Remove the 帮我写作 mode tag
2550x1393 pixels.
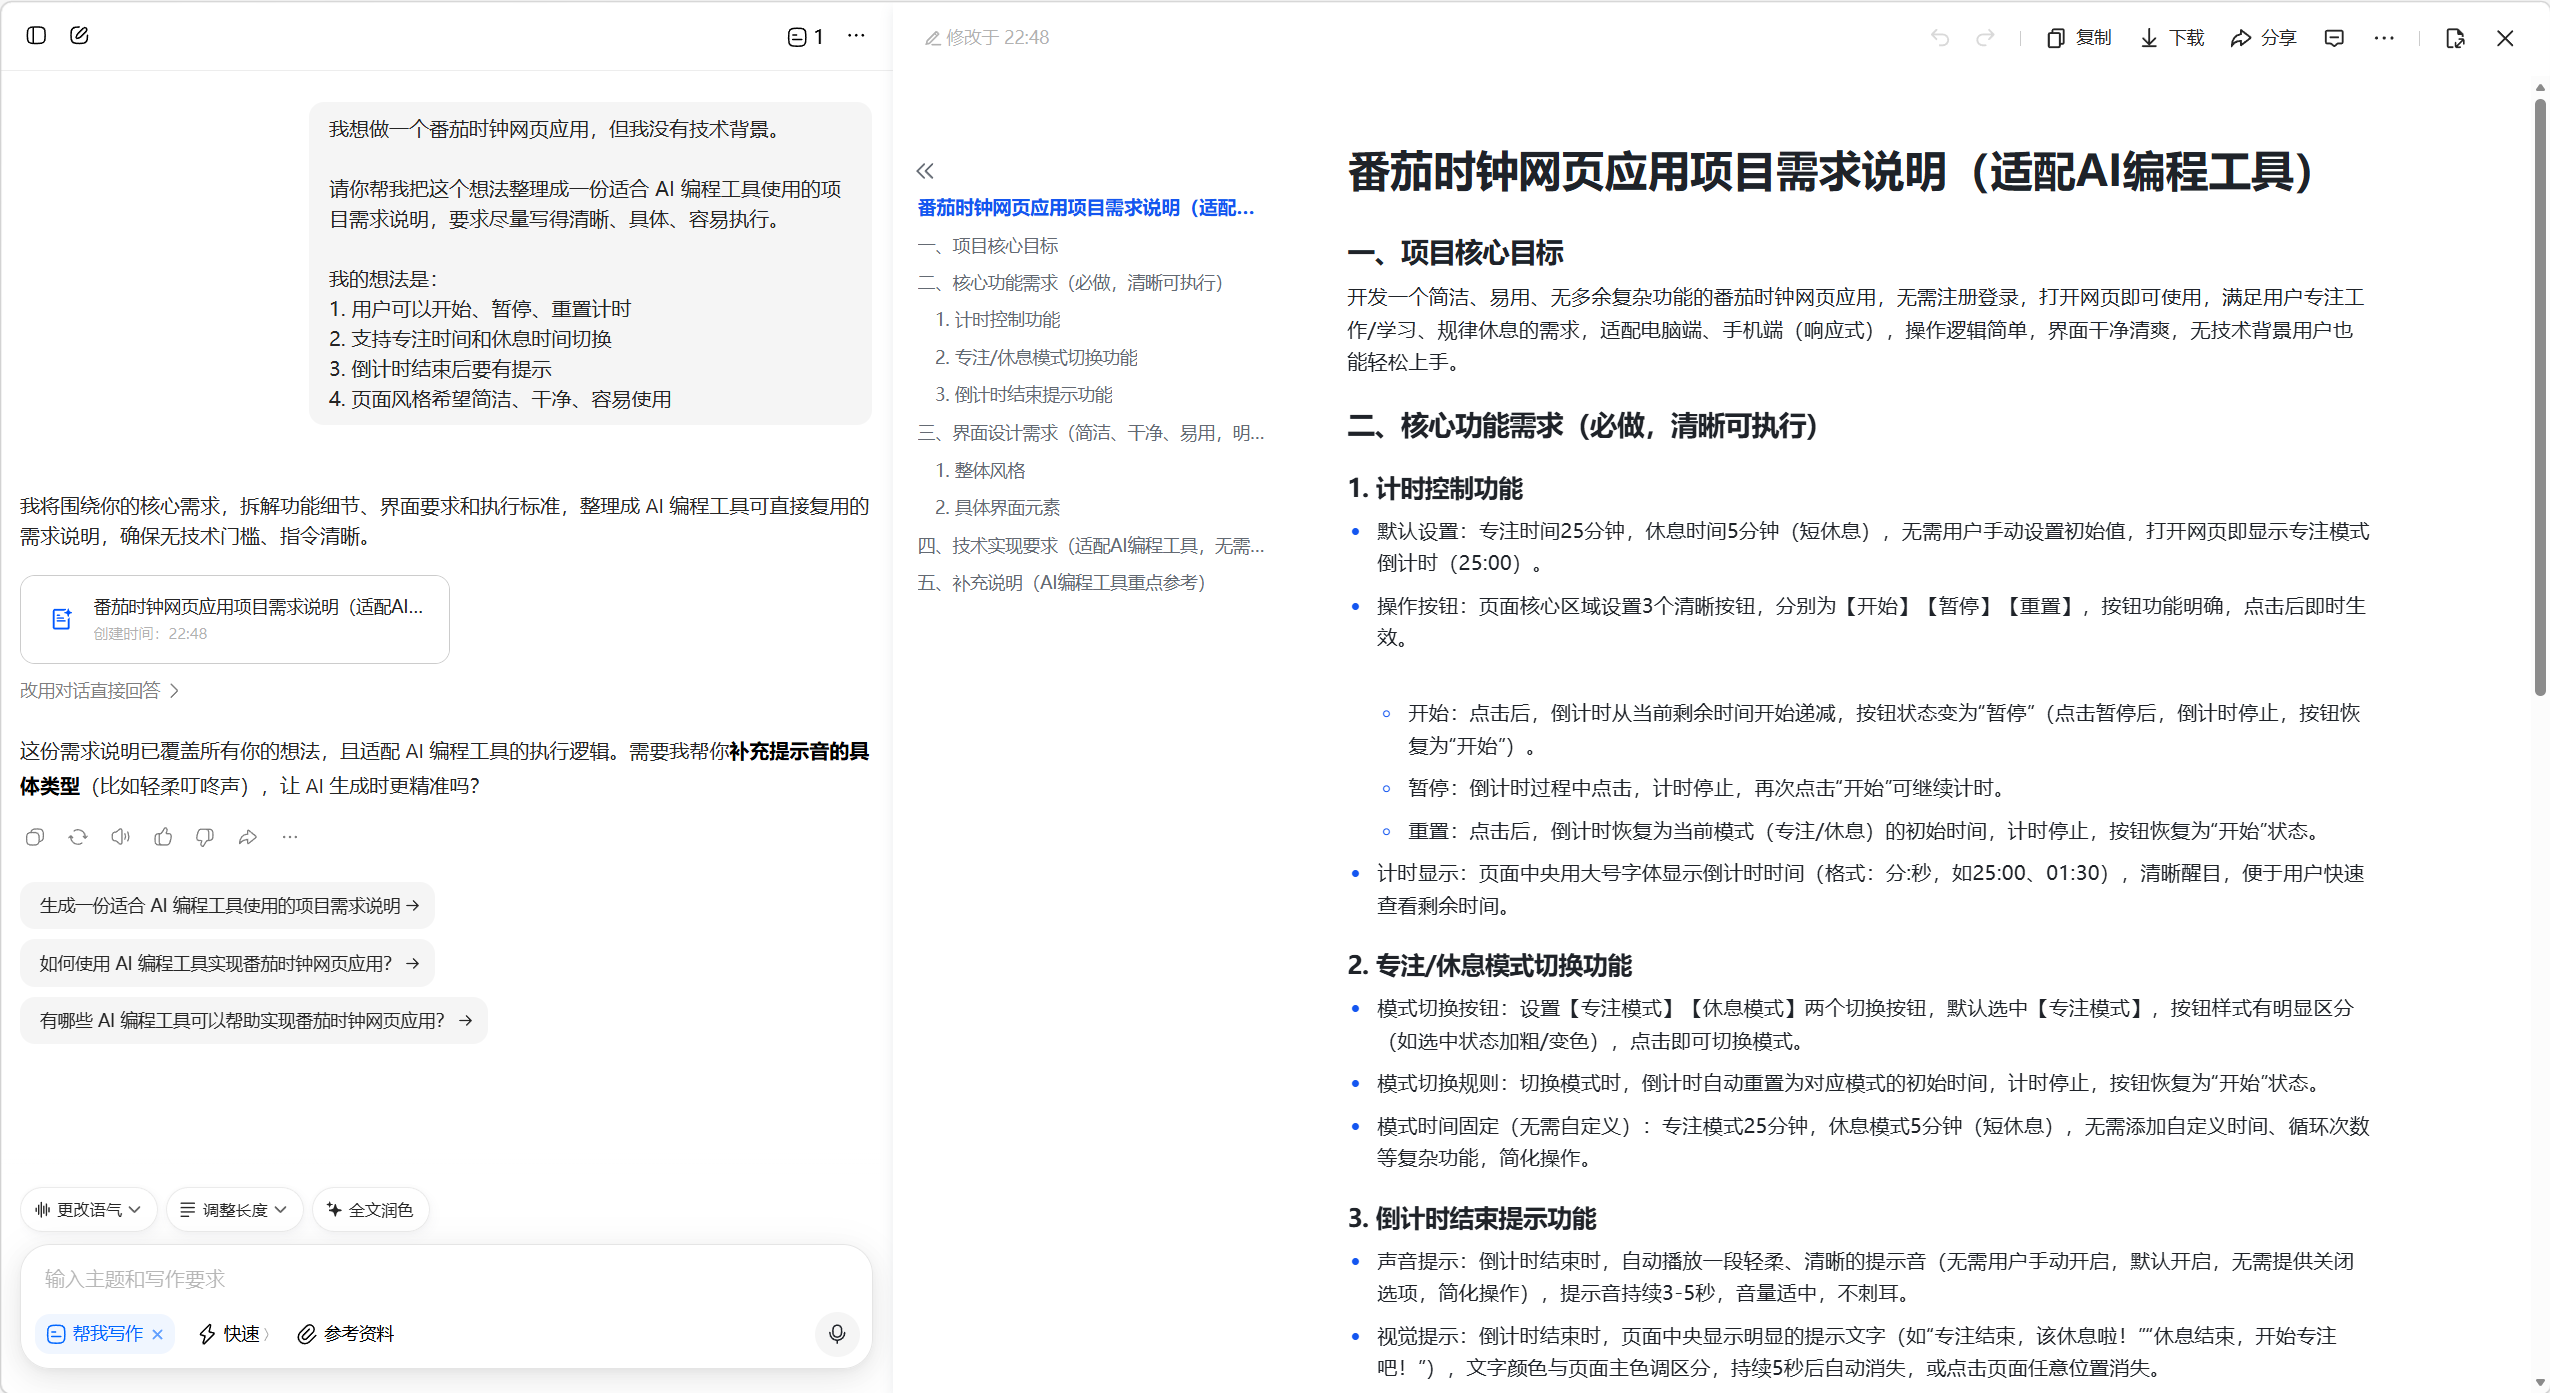158,1334
